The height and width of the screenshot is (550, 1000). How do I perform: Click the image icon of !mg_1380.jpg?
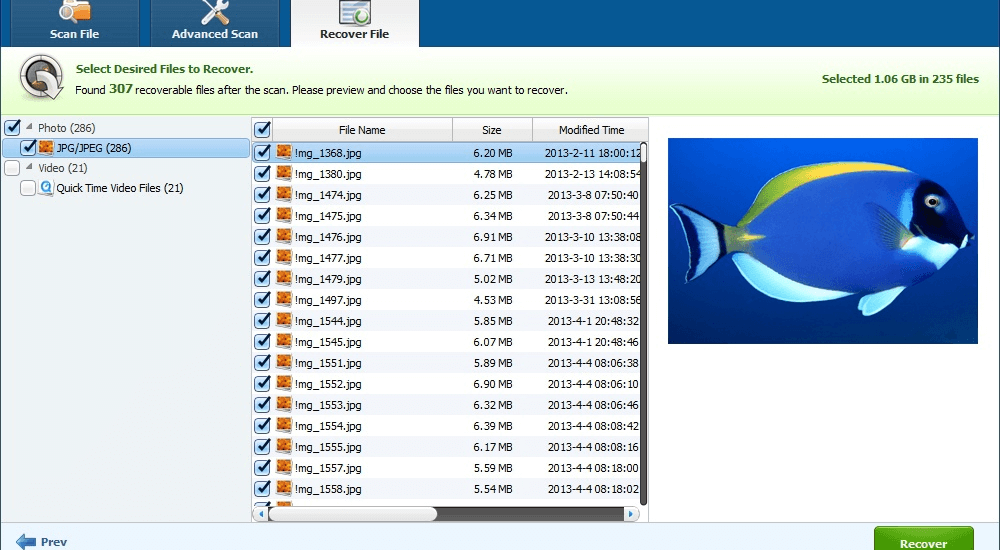284,174
